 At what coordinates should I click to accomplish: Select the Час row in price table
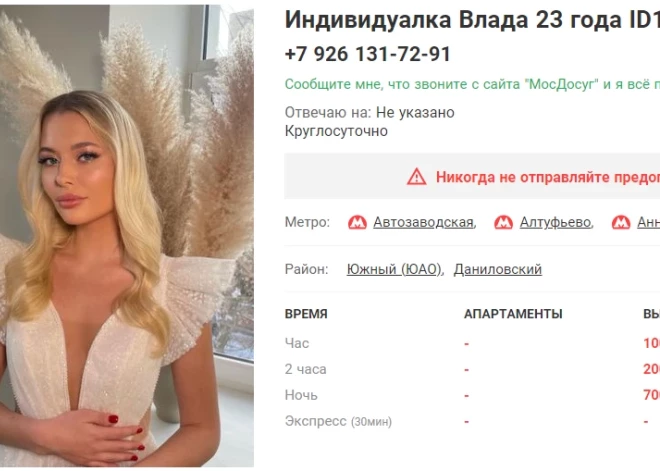click(472, 343)
